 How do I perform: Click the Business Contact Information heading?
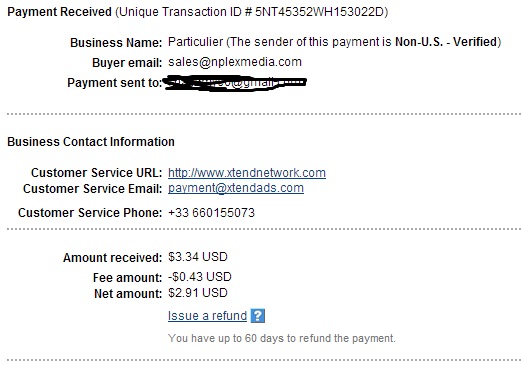(91, 142)
